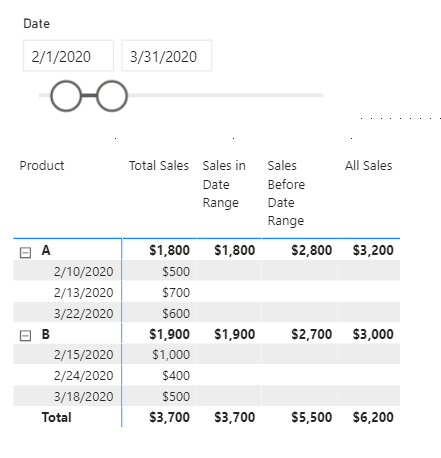
Task: Select the 3/22/2020 row
Action: point(207,313)
